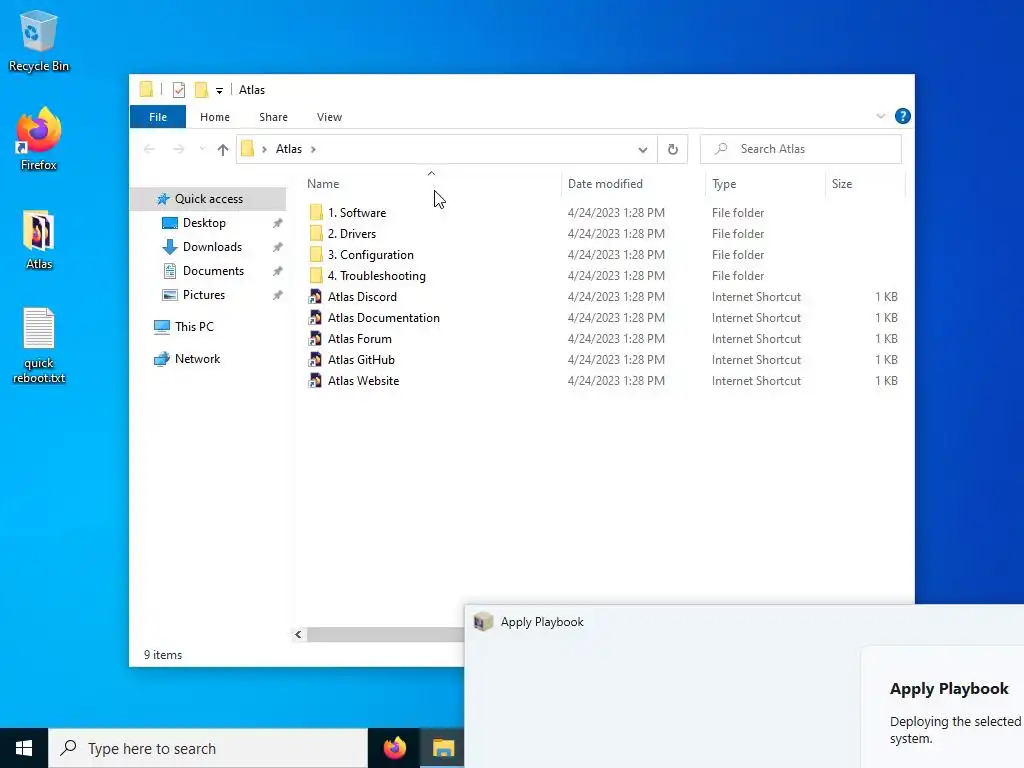Select Documents in the navigation pane
This screenshot has height=768, width=1024.
click(x=213, y=271)
